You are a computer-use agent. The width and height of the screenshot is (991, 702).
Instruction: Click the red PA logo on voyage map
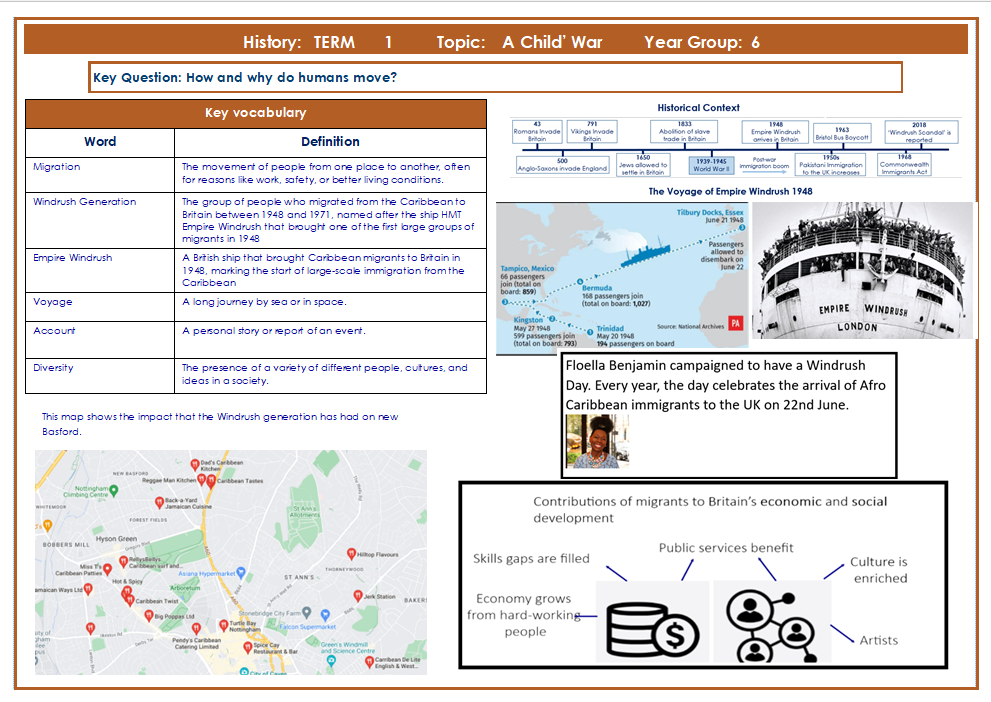[x=735, y=324]
